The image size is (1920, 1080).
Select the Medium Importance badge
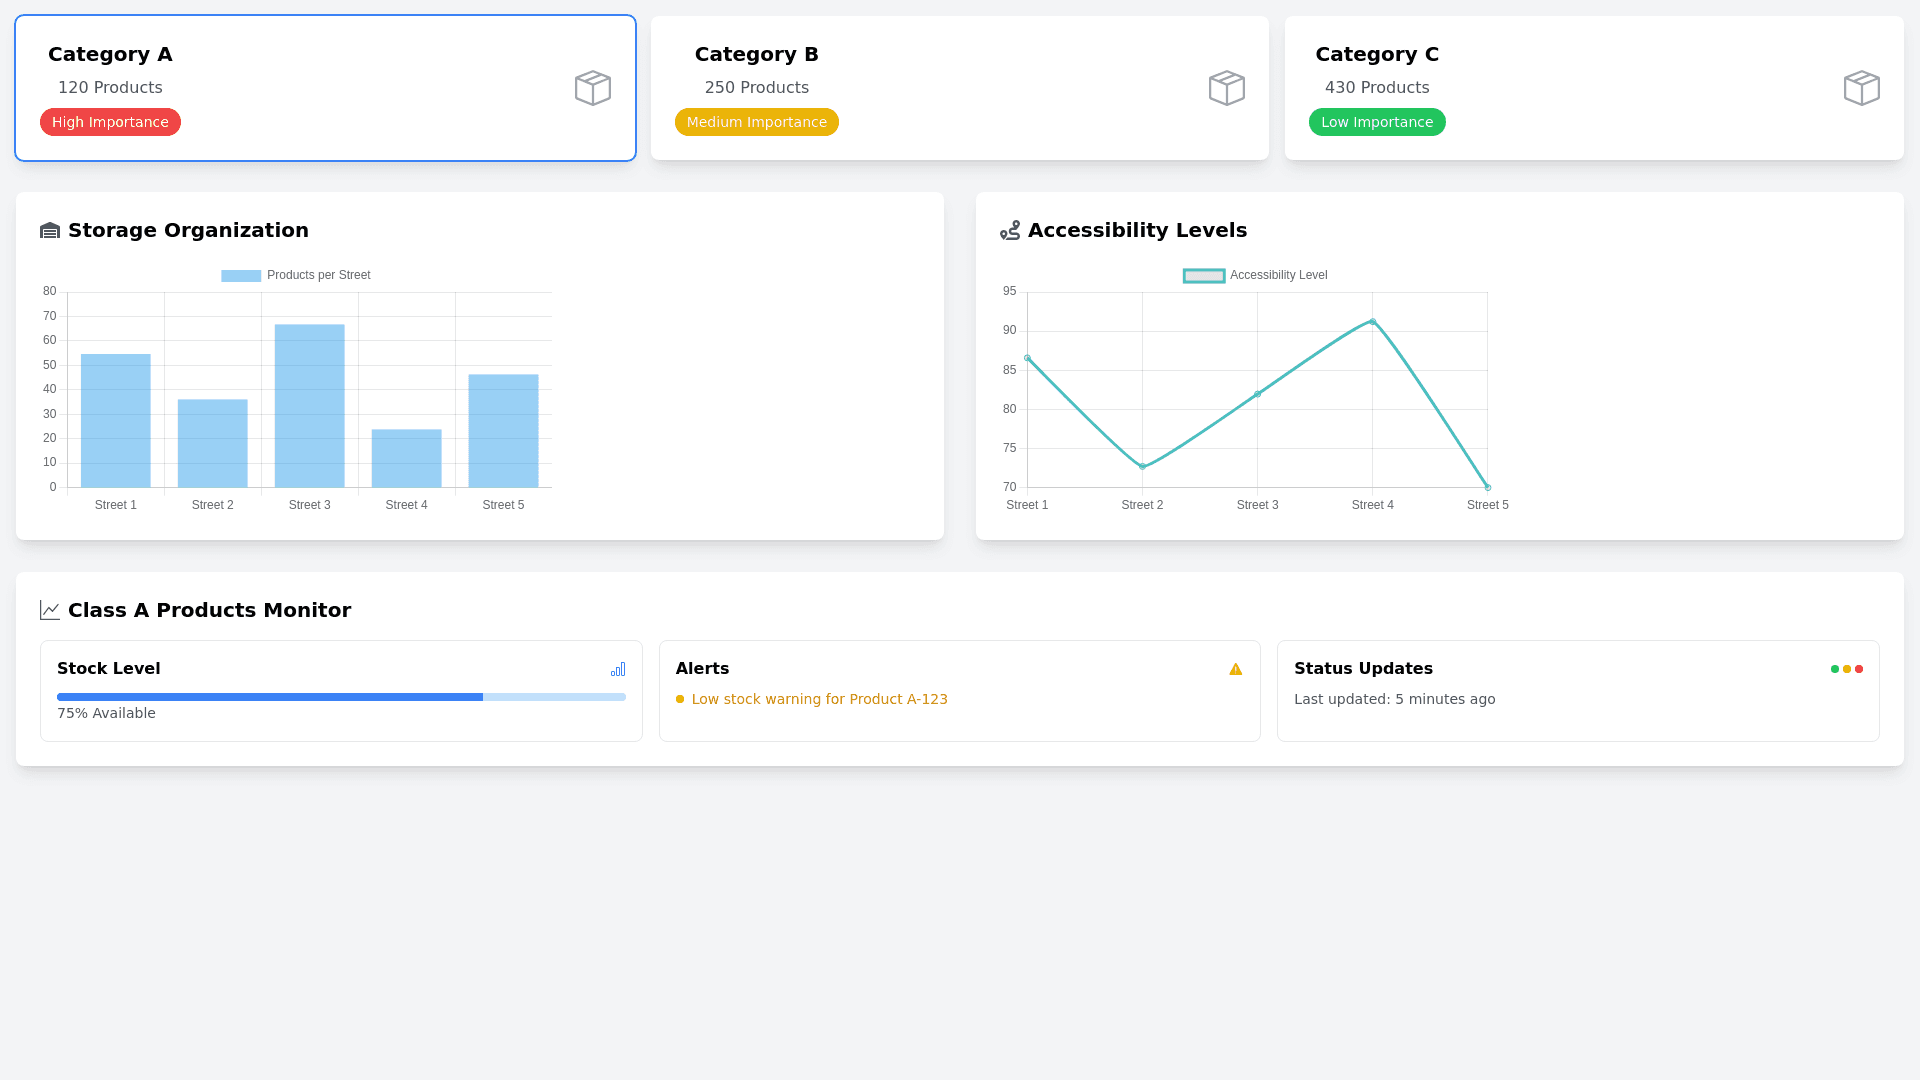[x=756, y=122]
